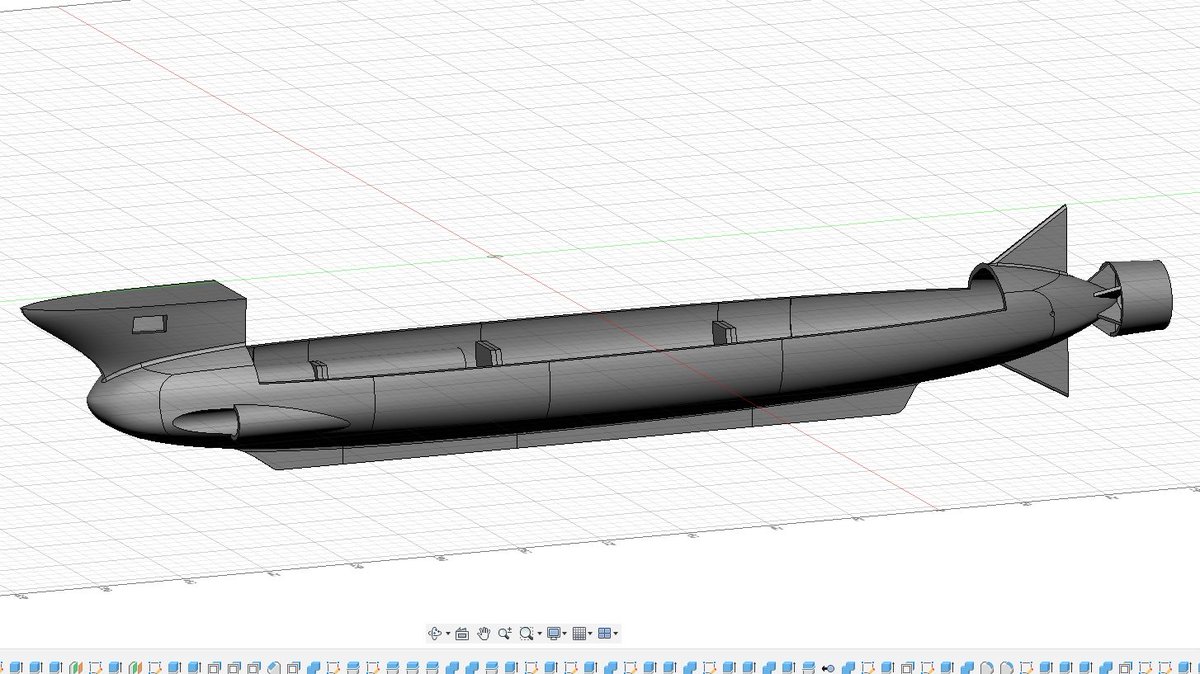
Task: Open the Orbit type dropdown arrow
Action: [x=448, y=634]
